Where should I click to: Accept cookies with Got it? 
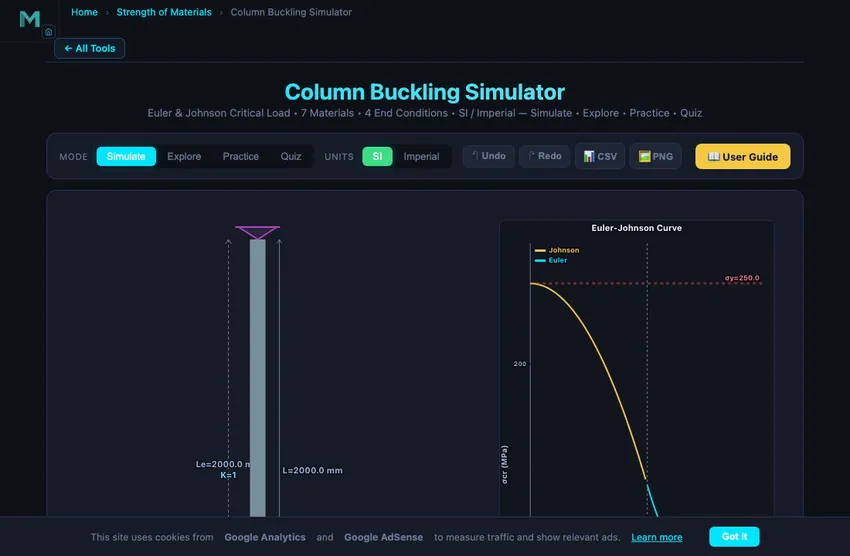(x=734, y=536)
